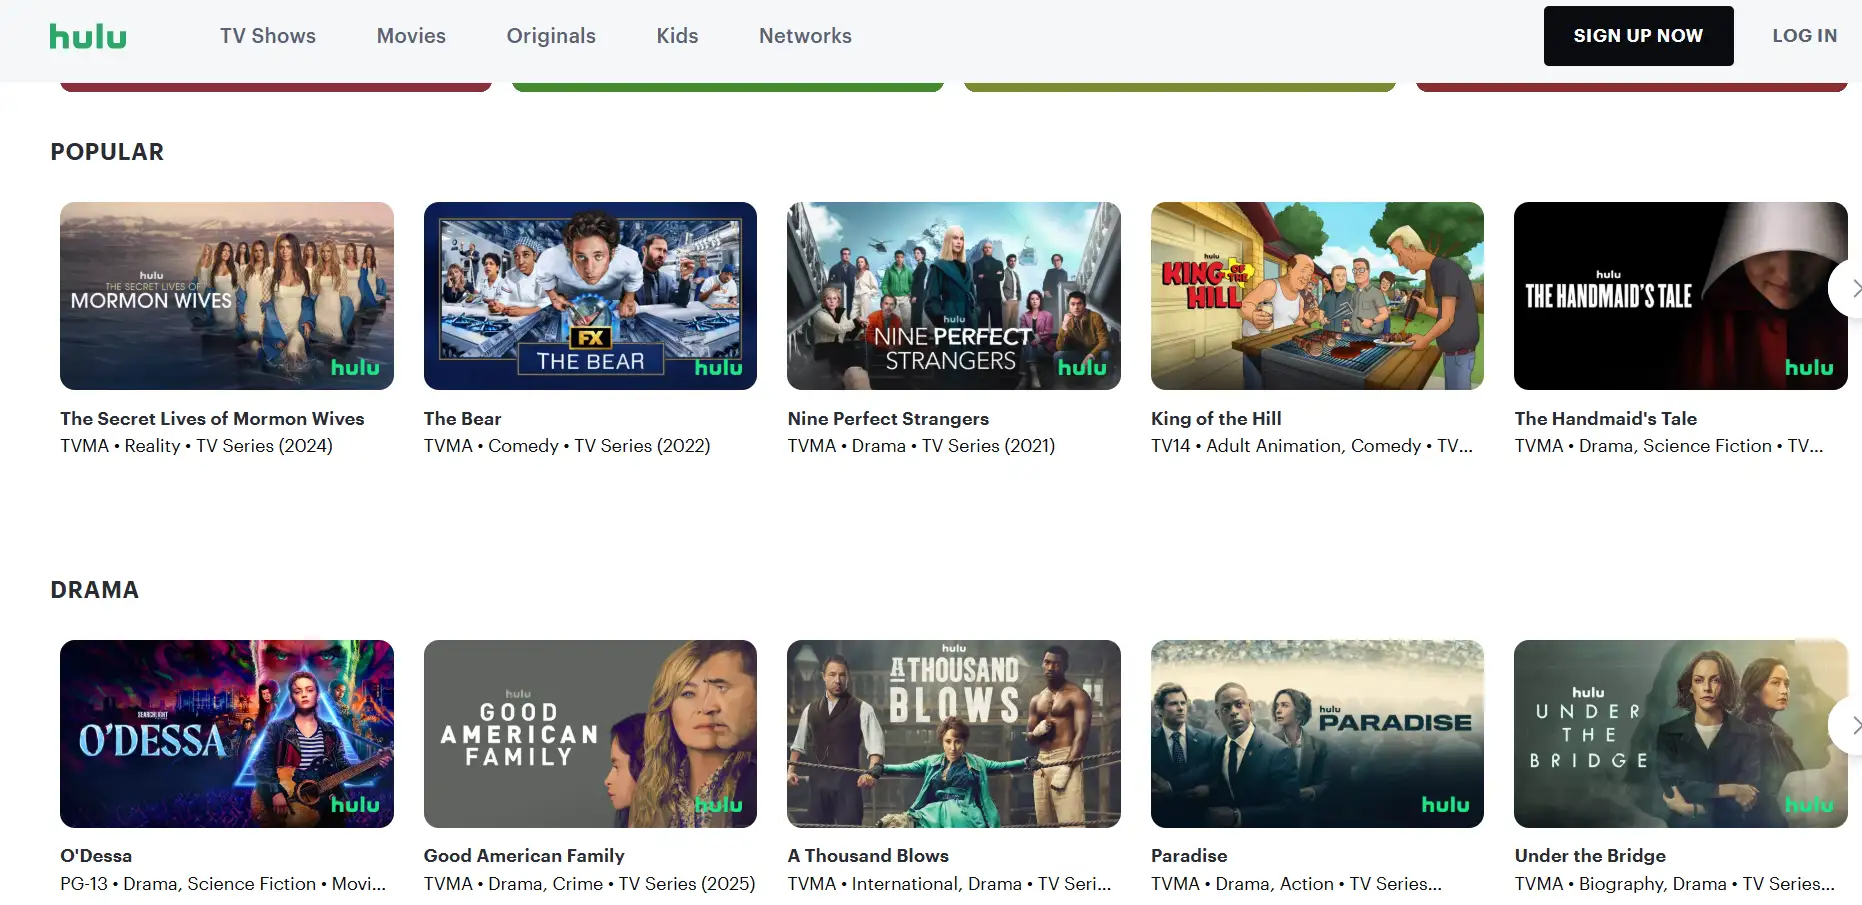The height and width of the screenshot is (905, 1862).
Task: Advance the Drama row with the next arrow
Action: (1848, 725)
